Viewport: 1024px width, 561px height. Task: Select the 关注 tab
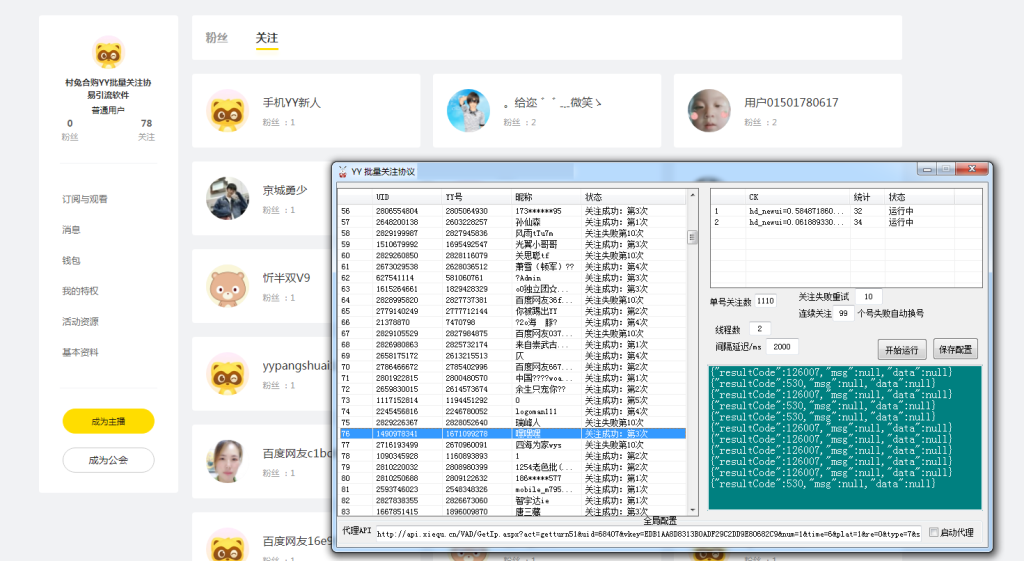pos(266,38)
